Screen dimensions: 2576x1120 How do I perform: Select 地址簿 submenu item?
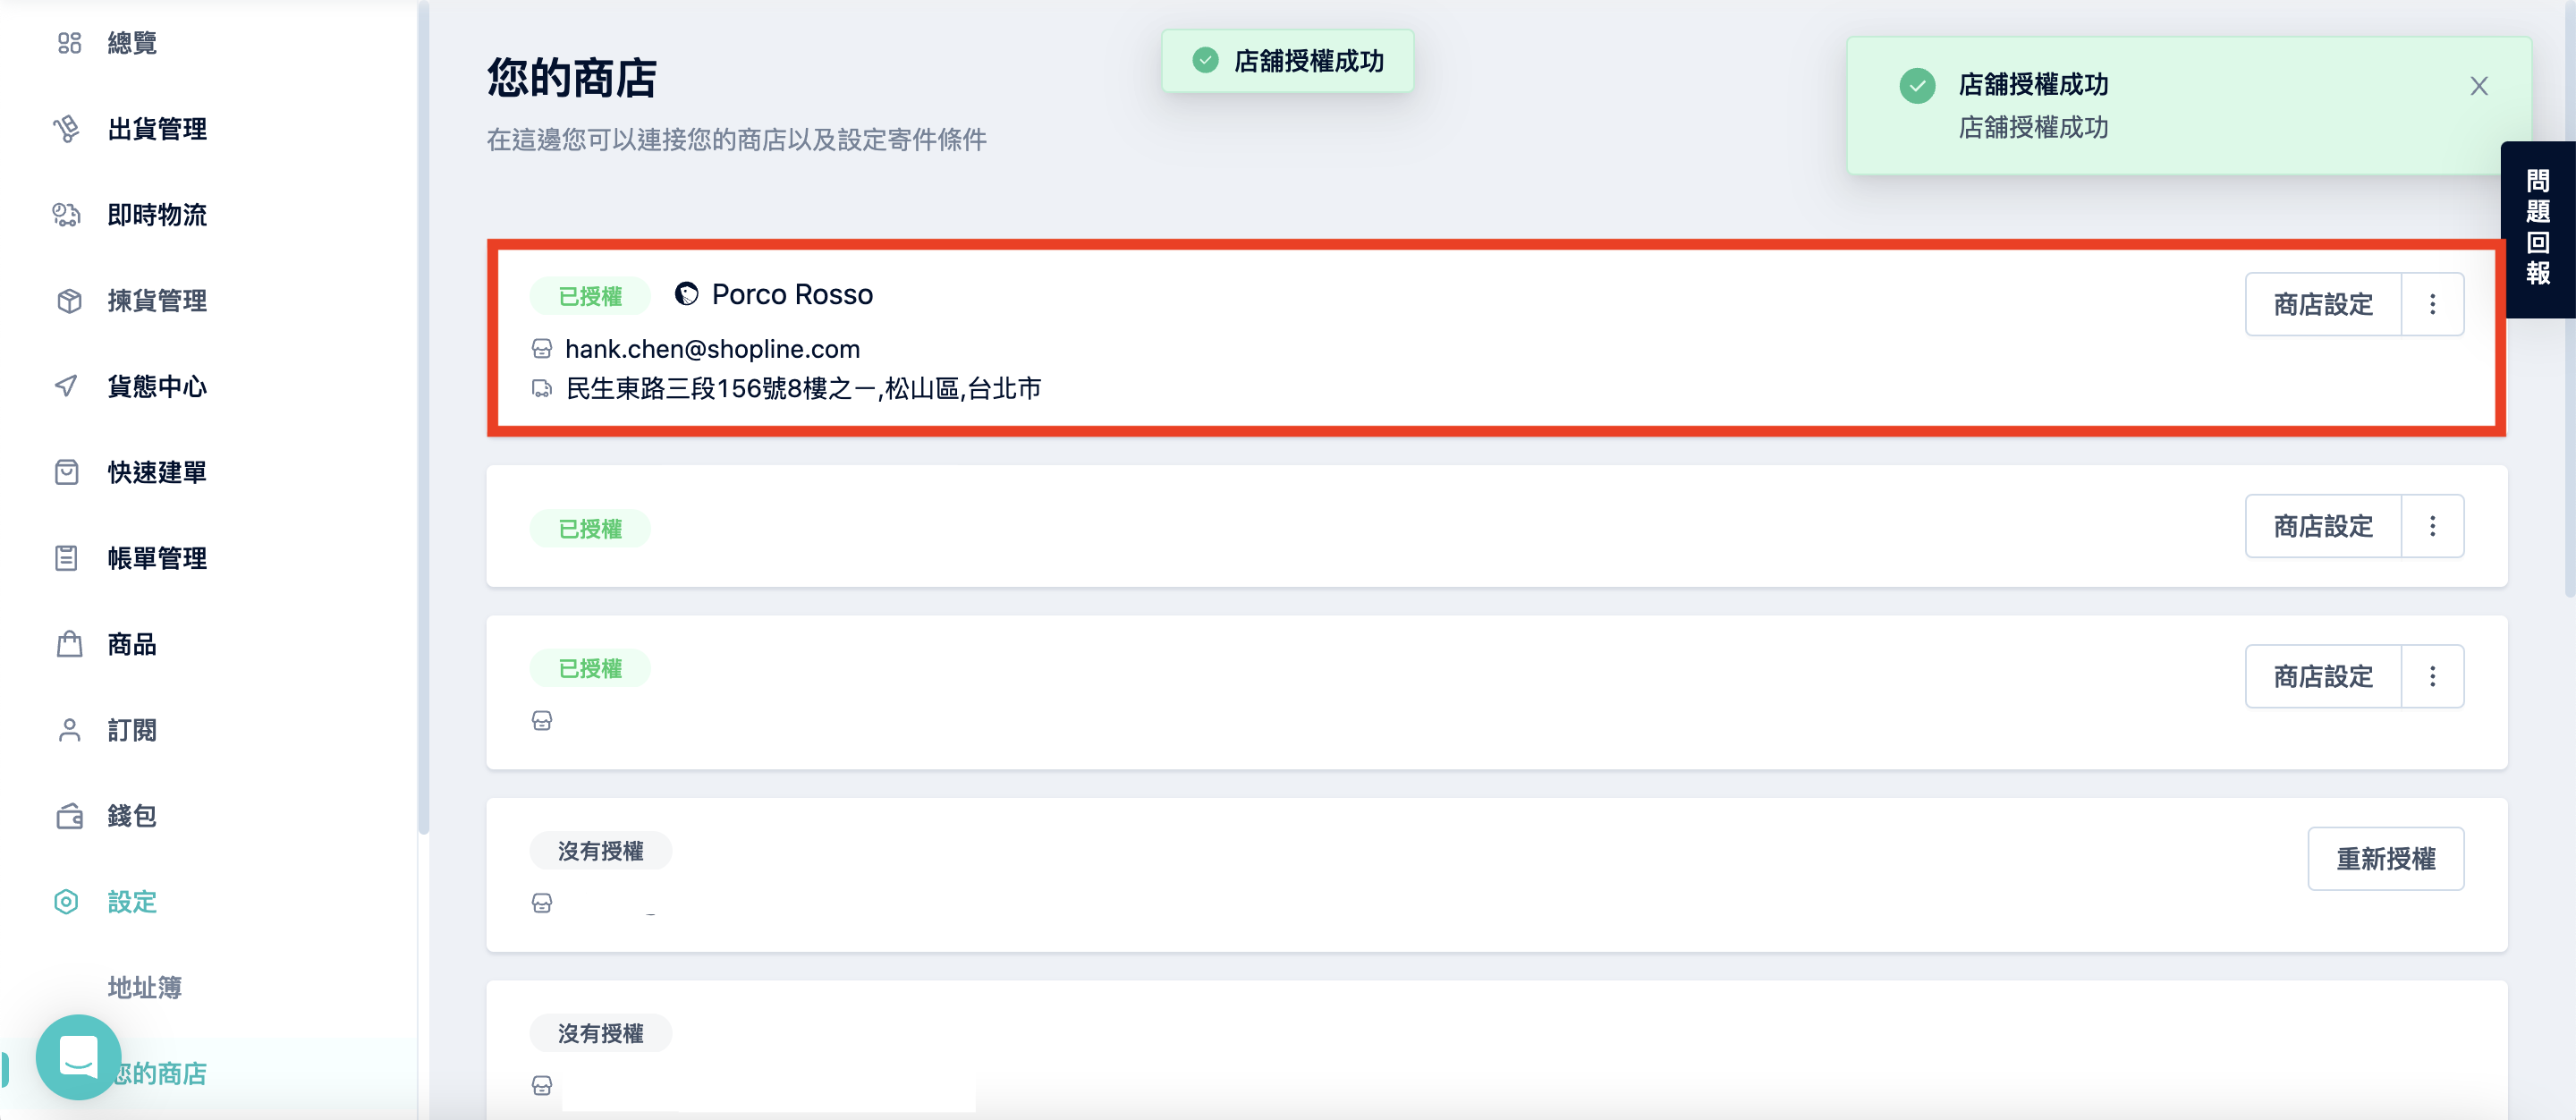click(x=145, y=988)
